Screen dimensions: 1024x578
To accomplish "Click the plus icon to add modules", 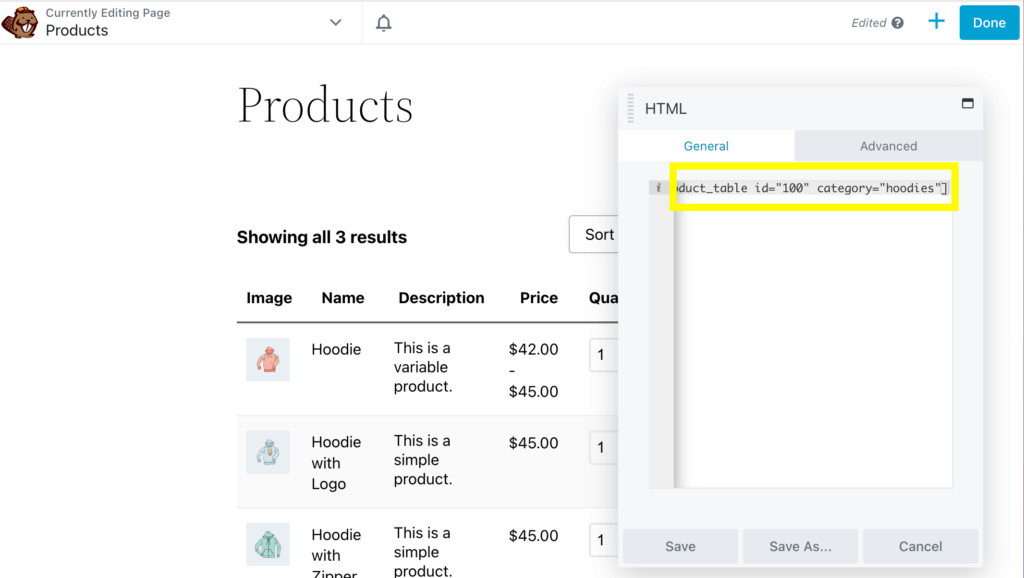I will point(936,21).
